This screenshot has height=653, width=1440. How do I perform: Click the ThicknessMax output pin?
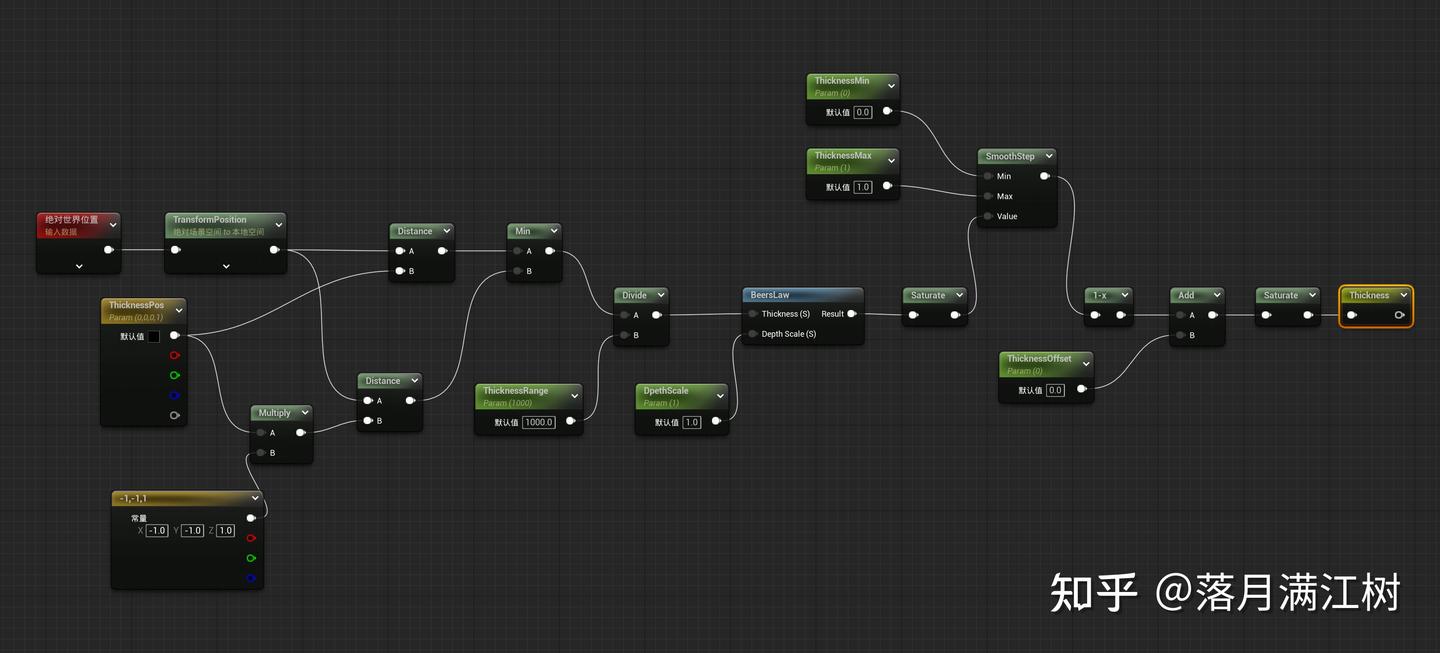887,186
